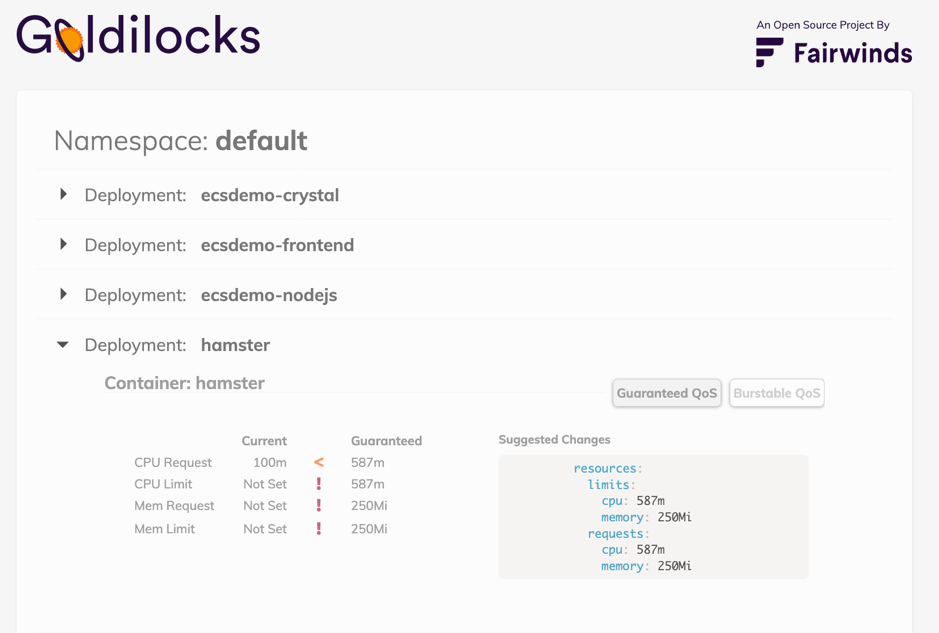Click the red exclamation icon for Mem Request
The width and height of the screenshot is (939, 633).
[319, 505]
